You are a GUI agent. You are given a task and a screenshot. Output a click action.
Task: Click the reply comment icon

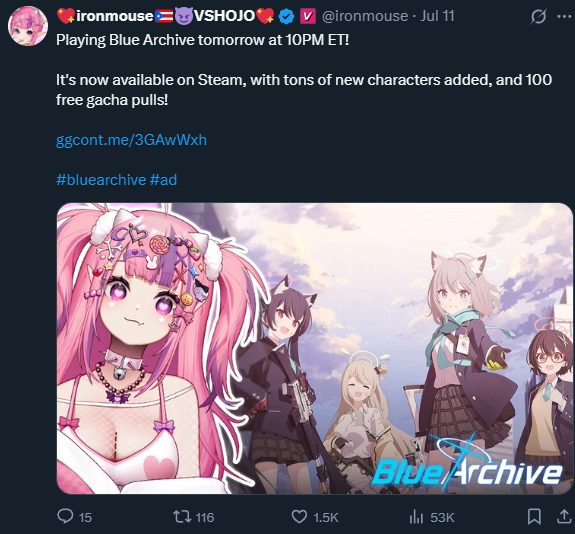click(x=65, y=516)
